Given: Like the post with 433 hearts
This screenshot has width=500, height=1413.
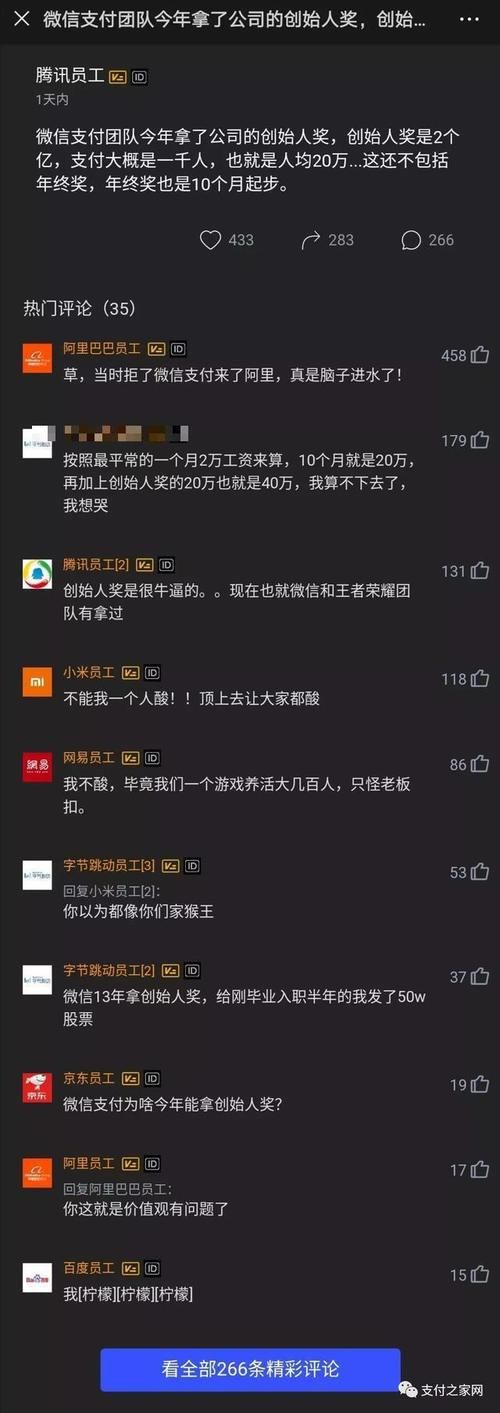Looking at the screenshot, I should pyautogui.click(x=210, y=240).
